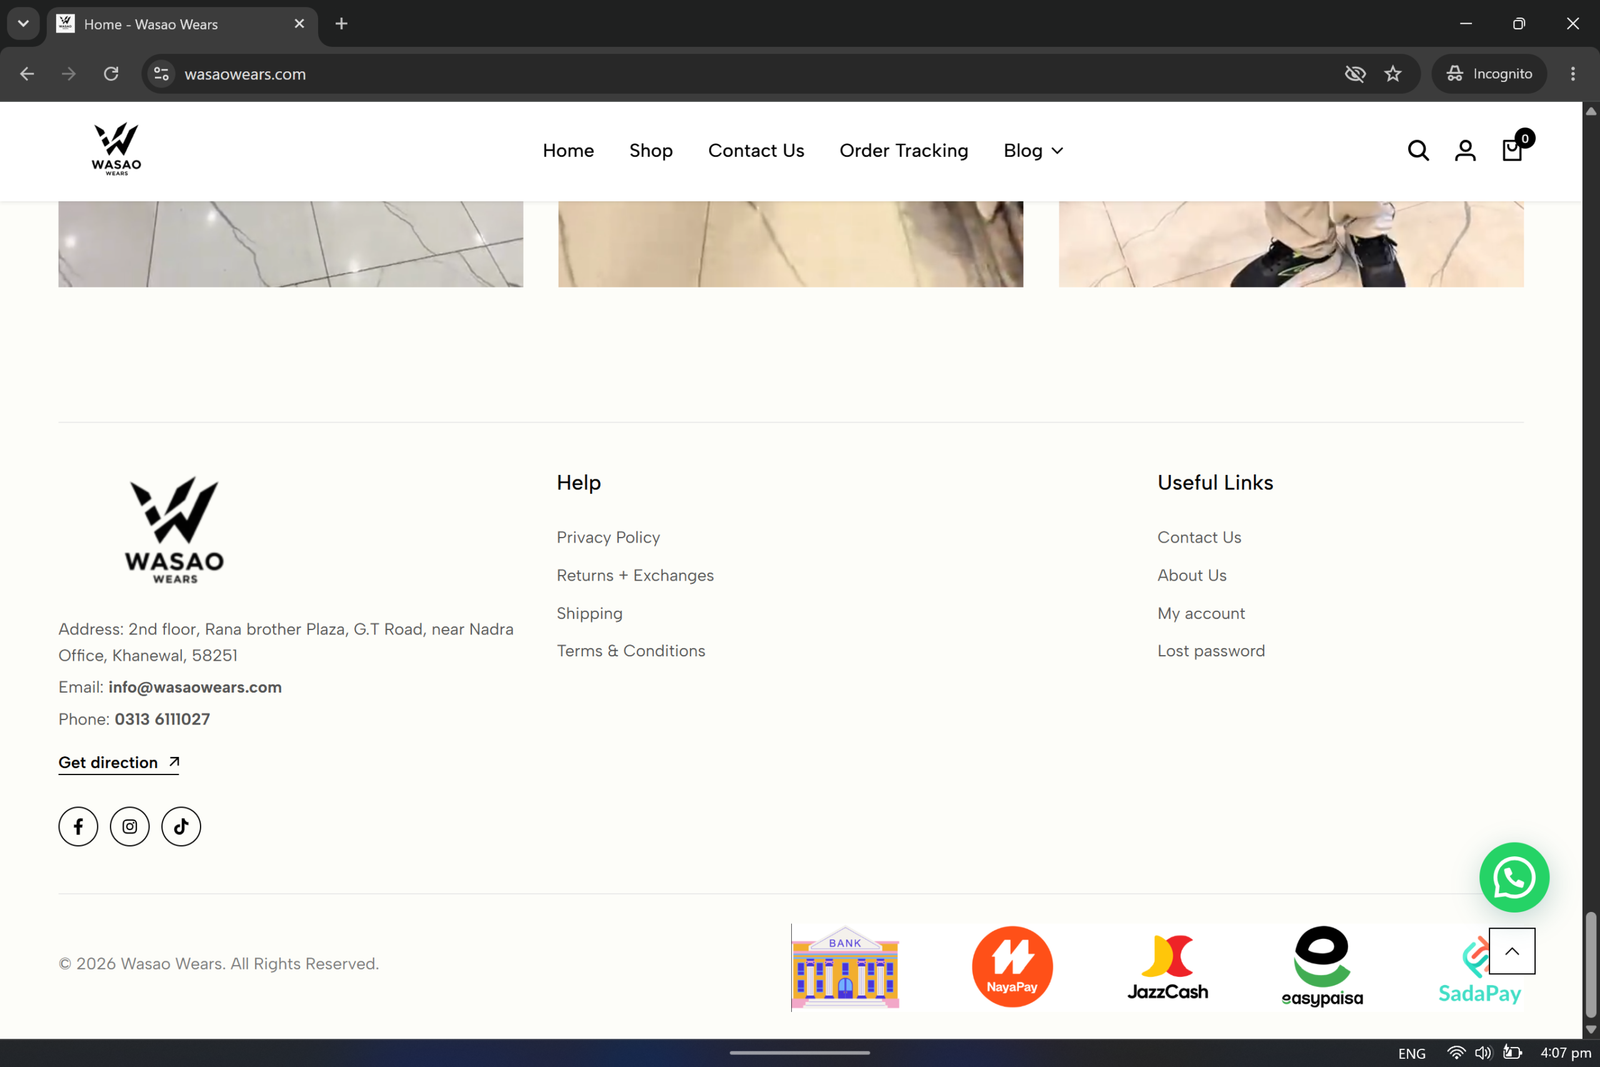Open the Lost password link
Viewport: 1600px width, 1067px height.
(1211, 651)
